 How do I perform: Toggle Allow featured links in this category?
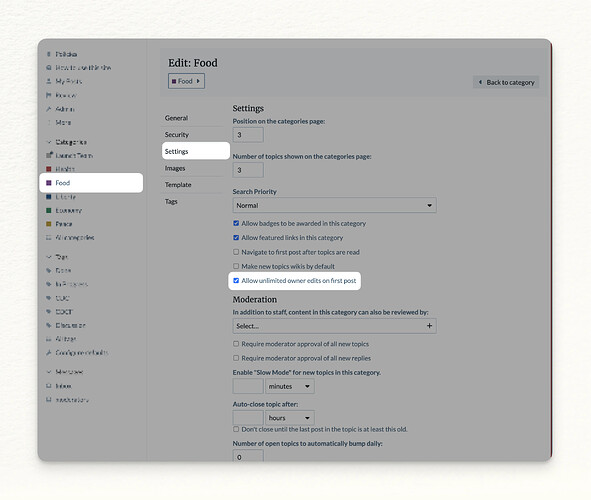[236, 238]
